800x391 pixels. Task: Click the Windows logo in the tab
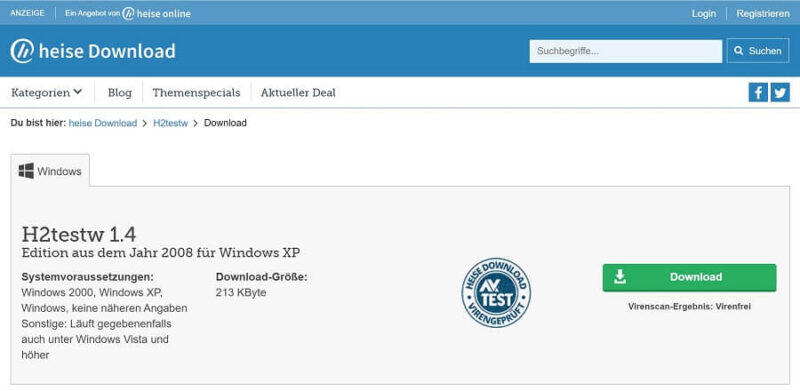[x=26, y=171]
